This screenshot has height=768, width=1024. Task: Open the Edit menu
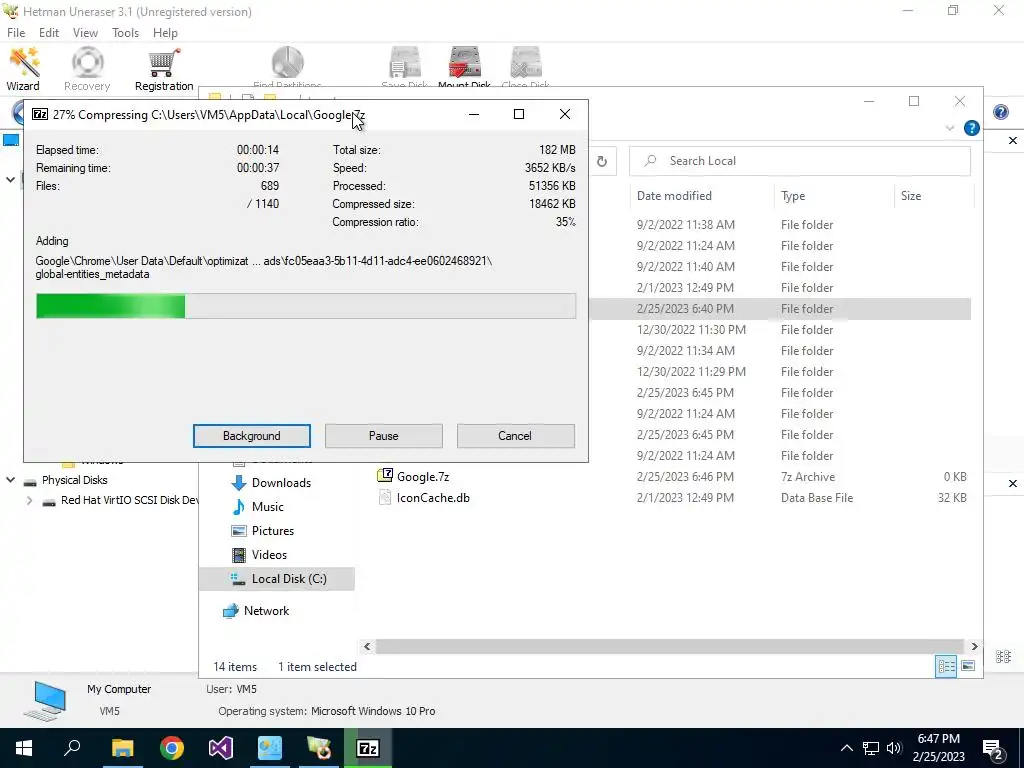tap(49, 33)
